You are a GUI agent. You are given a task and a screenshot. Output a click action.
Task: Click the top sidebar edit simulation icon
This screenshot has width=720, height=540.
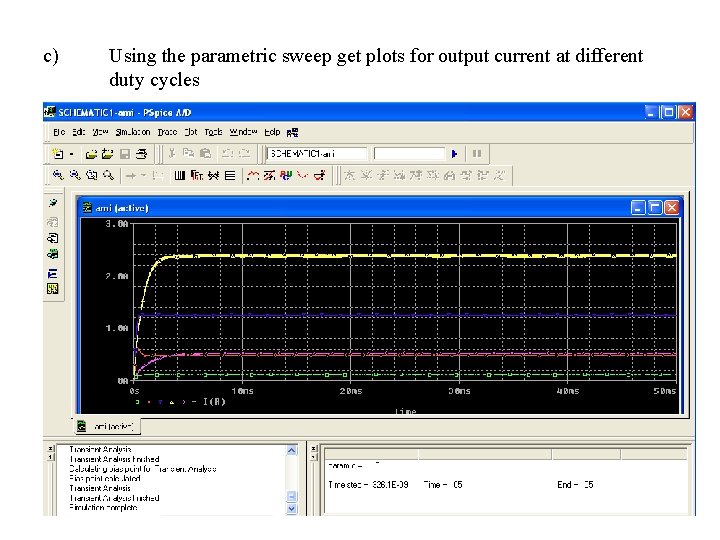click(53, 203)
